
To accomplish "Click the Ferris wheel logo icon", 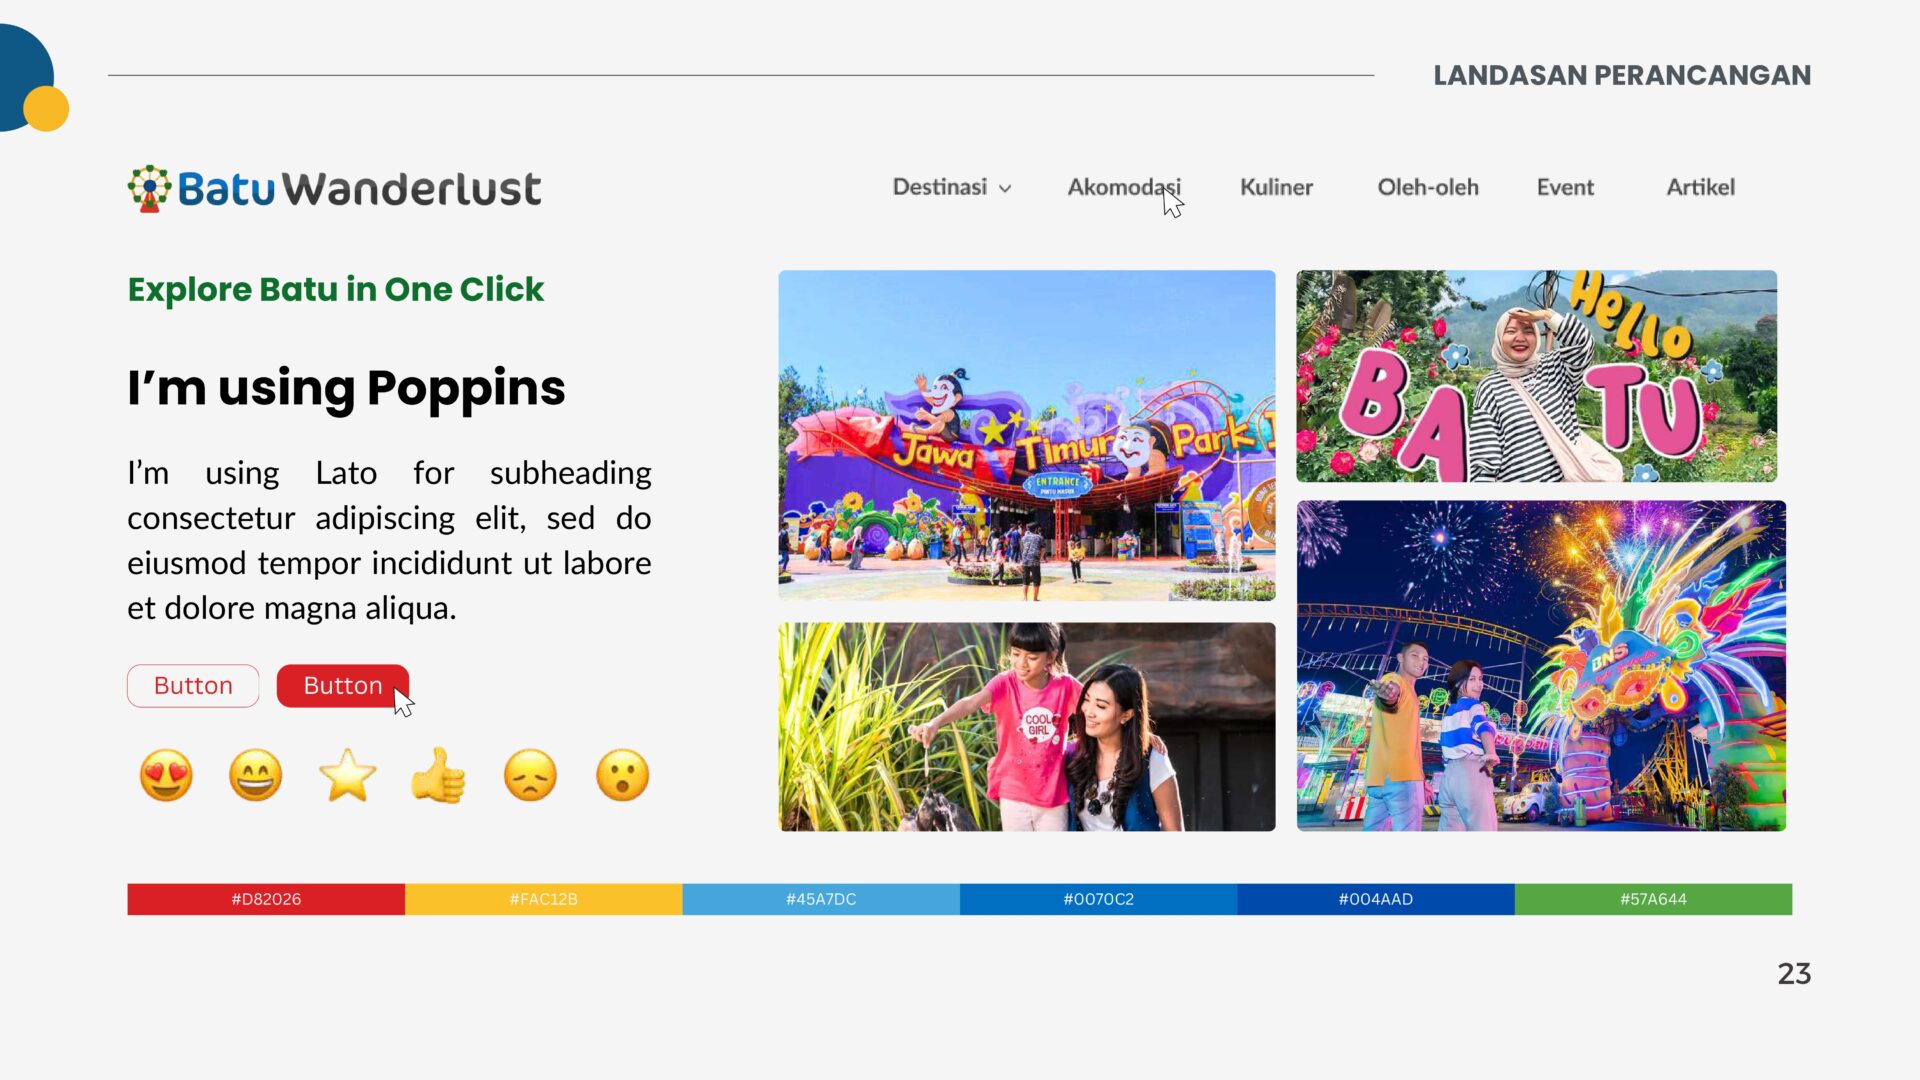I will [x=149, y=188].
